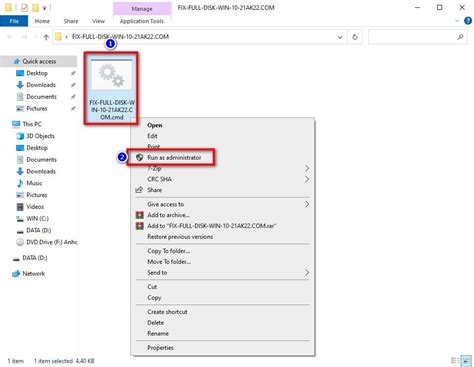This screenshot has width=474, height=367.
Task: Open Properties from context menu
Action: click(x=160, y=348)
